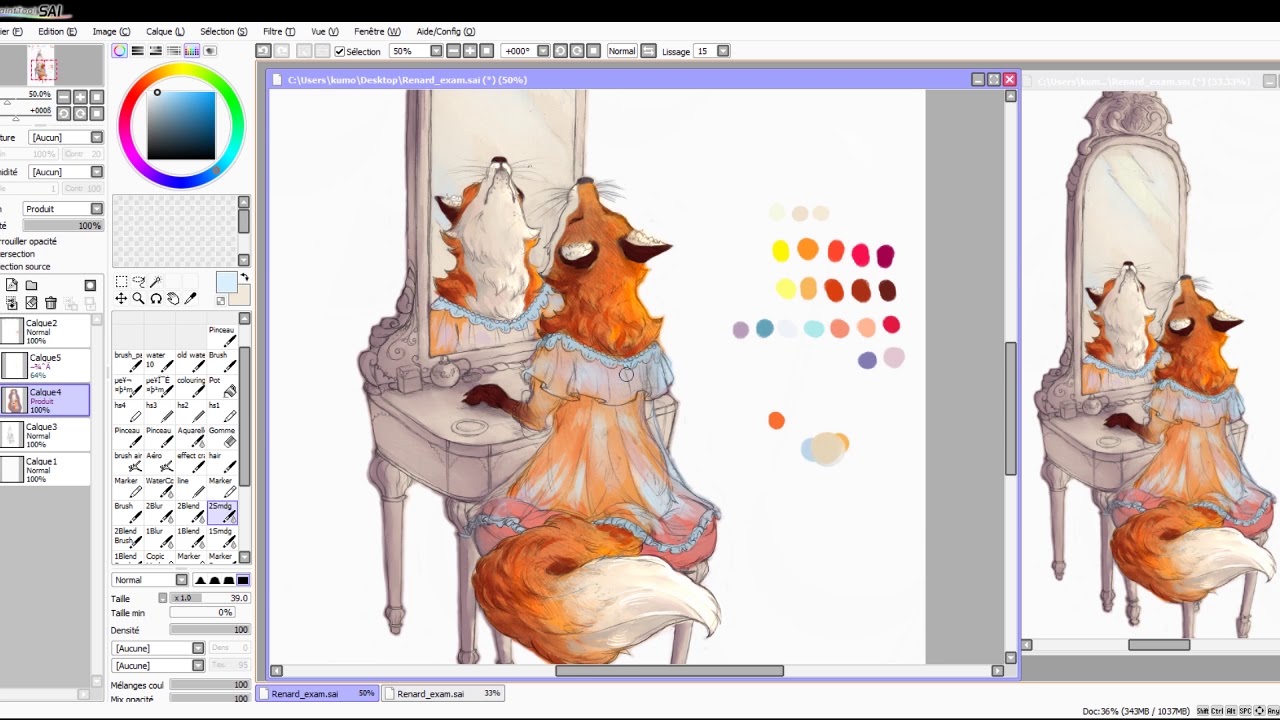Select the Calque1 layer
This screenshot has height=720, width=1280.
[45, 470]
